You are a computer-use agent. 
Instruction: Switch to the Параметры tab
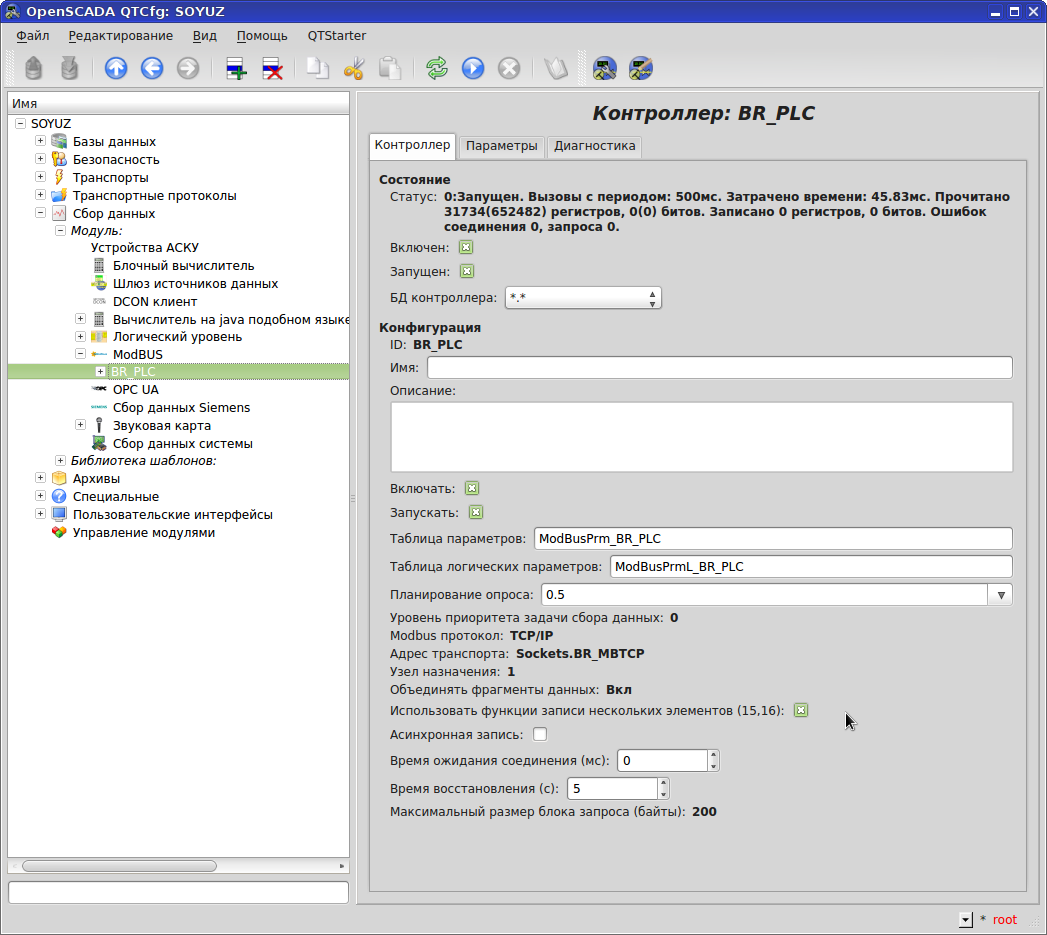point(501,146)
